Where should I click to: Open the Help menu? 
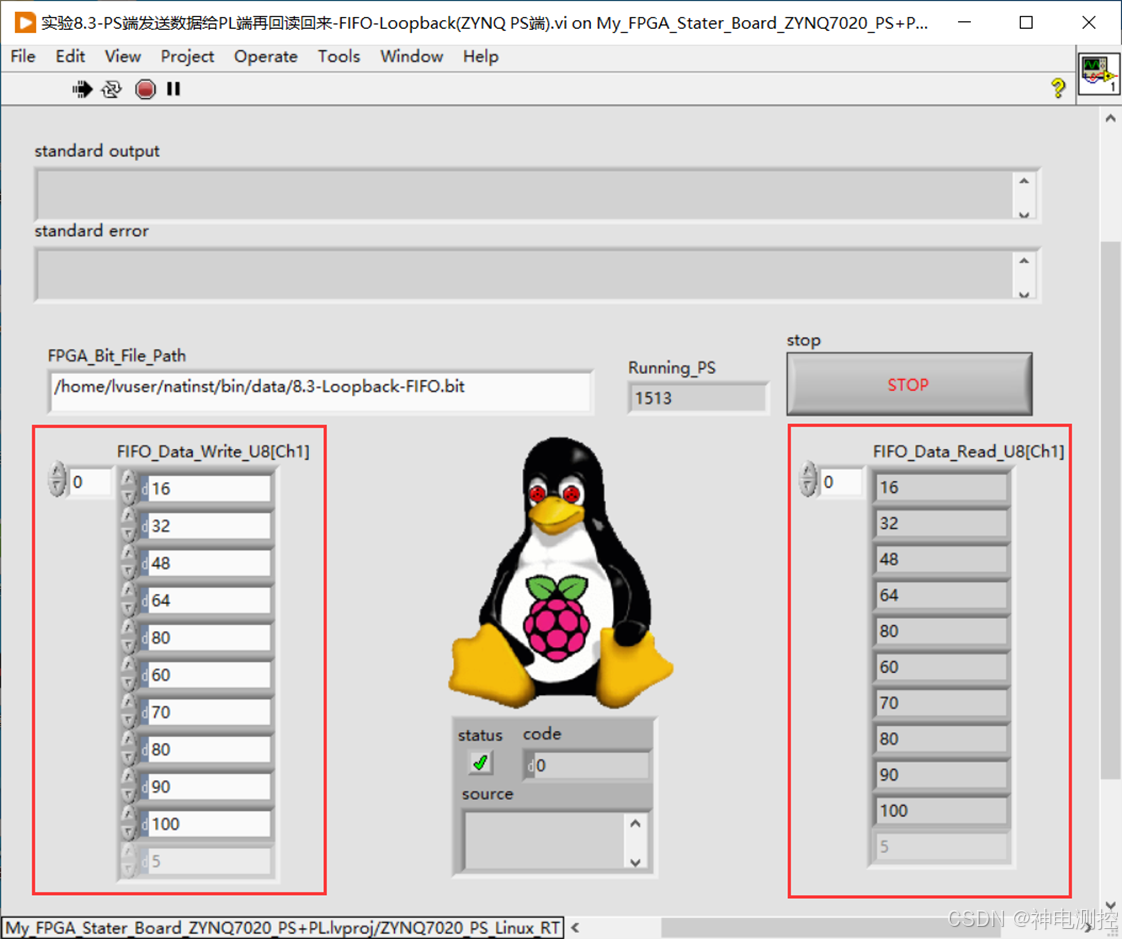(480, 57)
